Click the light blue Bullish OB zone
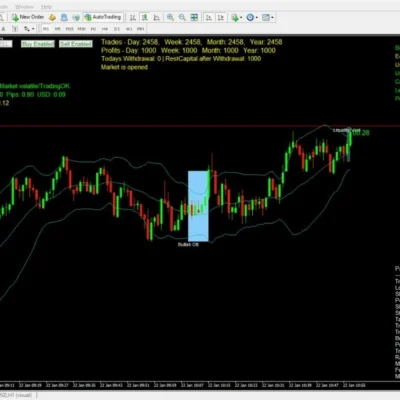400x400 pixels. pyautogui.click(x=198, y=206)
